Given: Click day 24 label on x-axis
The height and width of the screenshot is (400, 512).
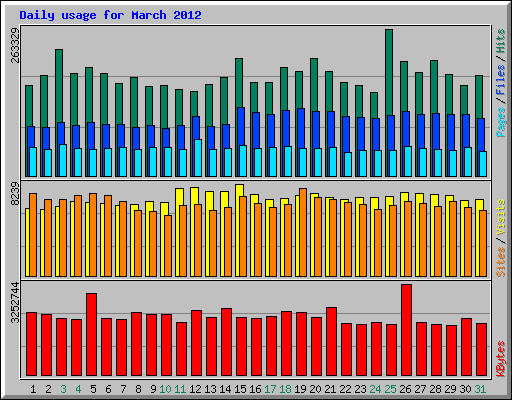Looking at the screenshot, I should [x=375, y=389].
